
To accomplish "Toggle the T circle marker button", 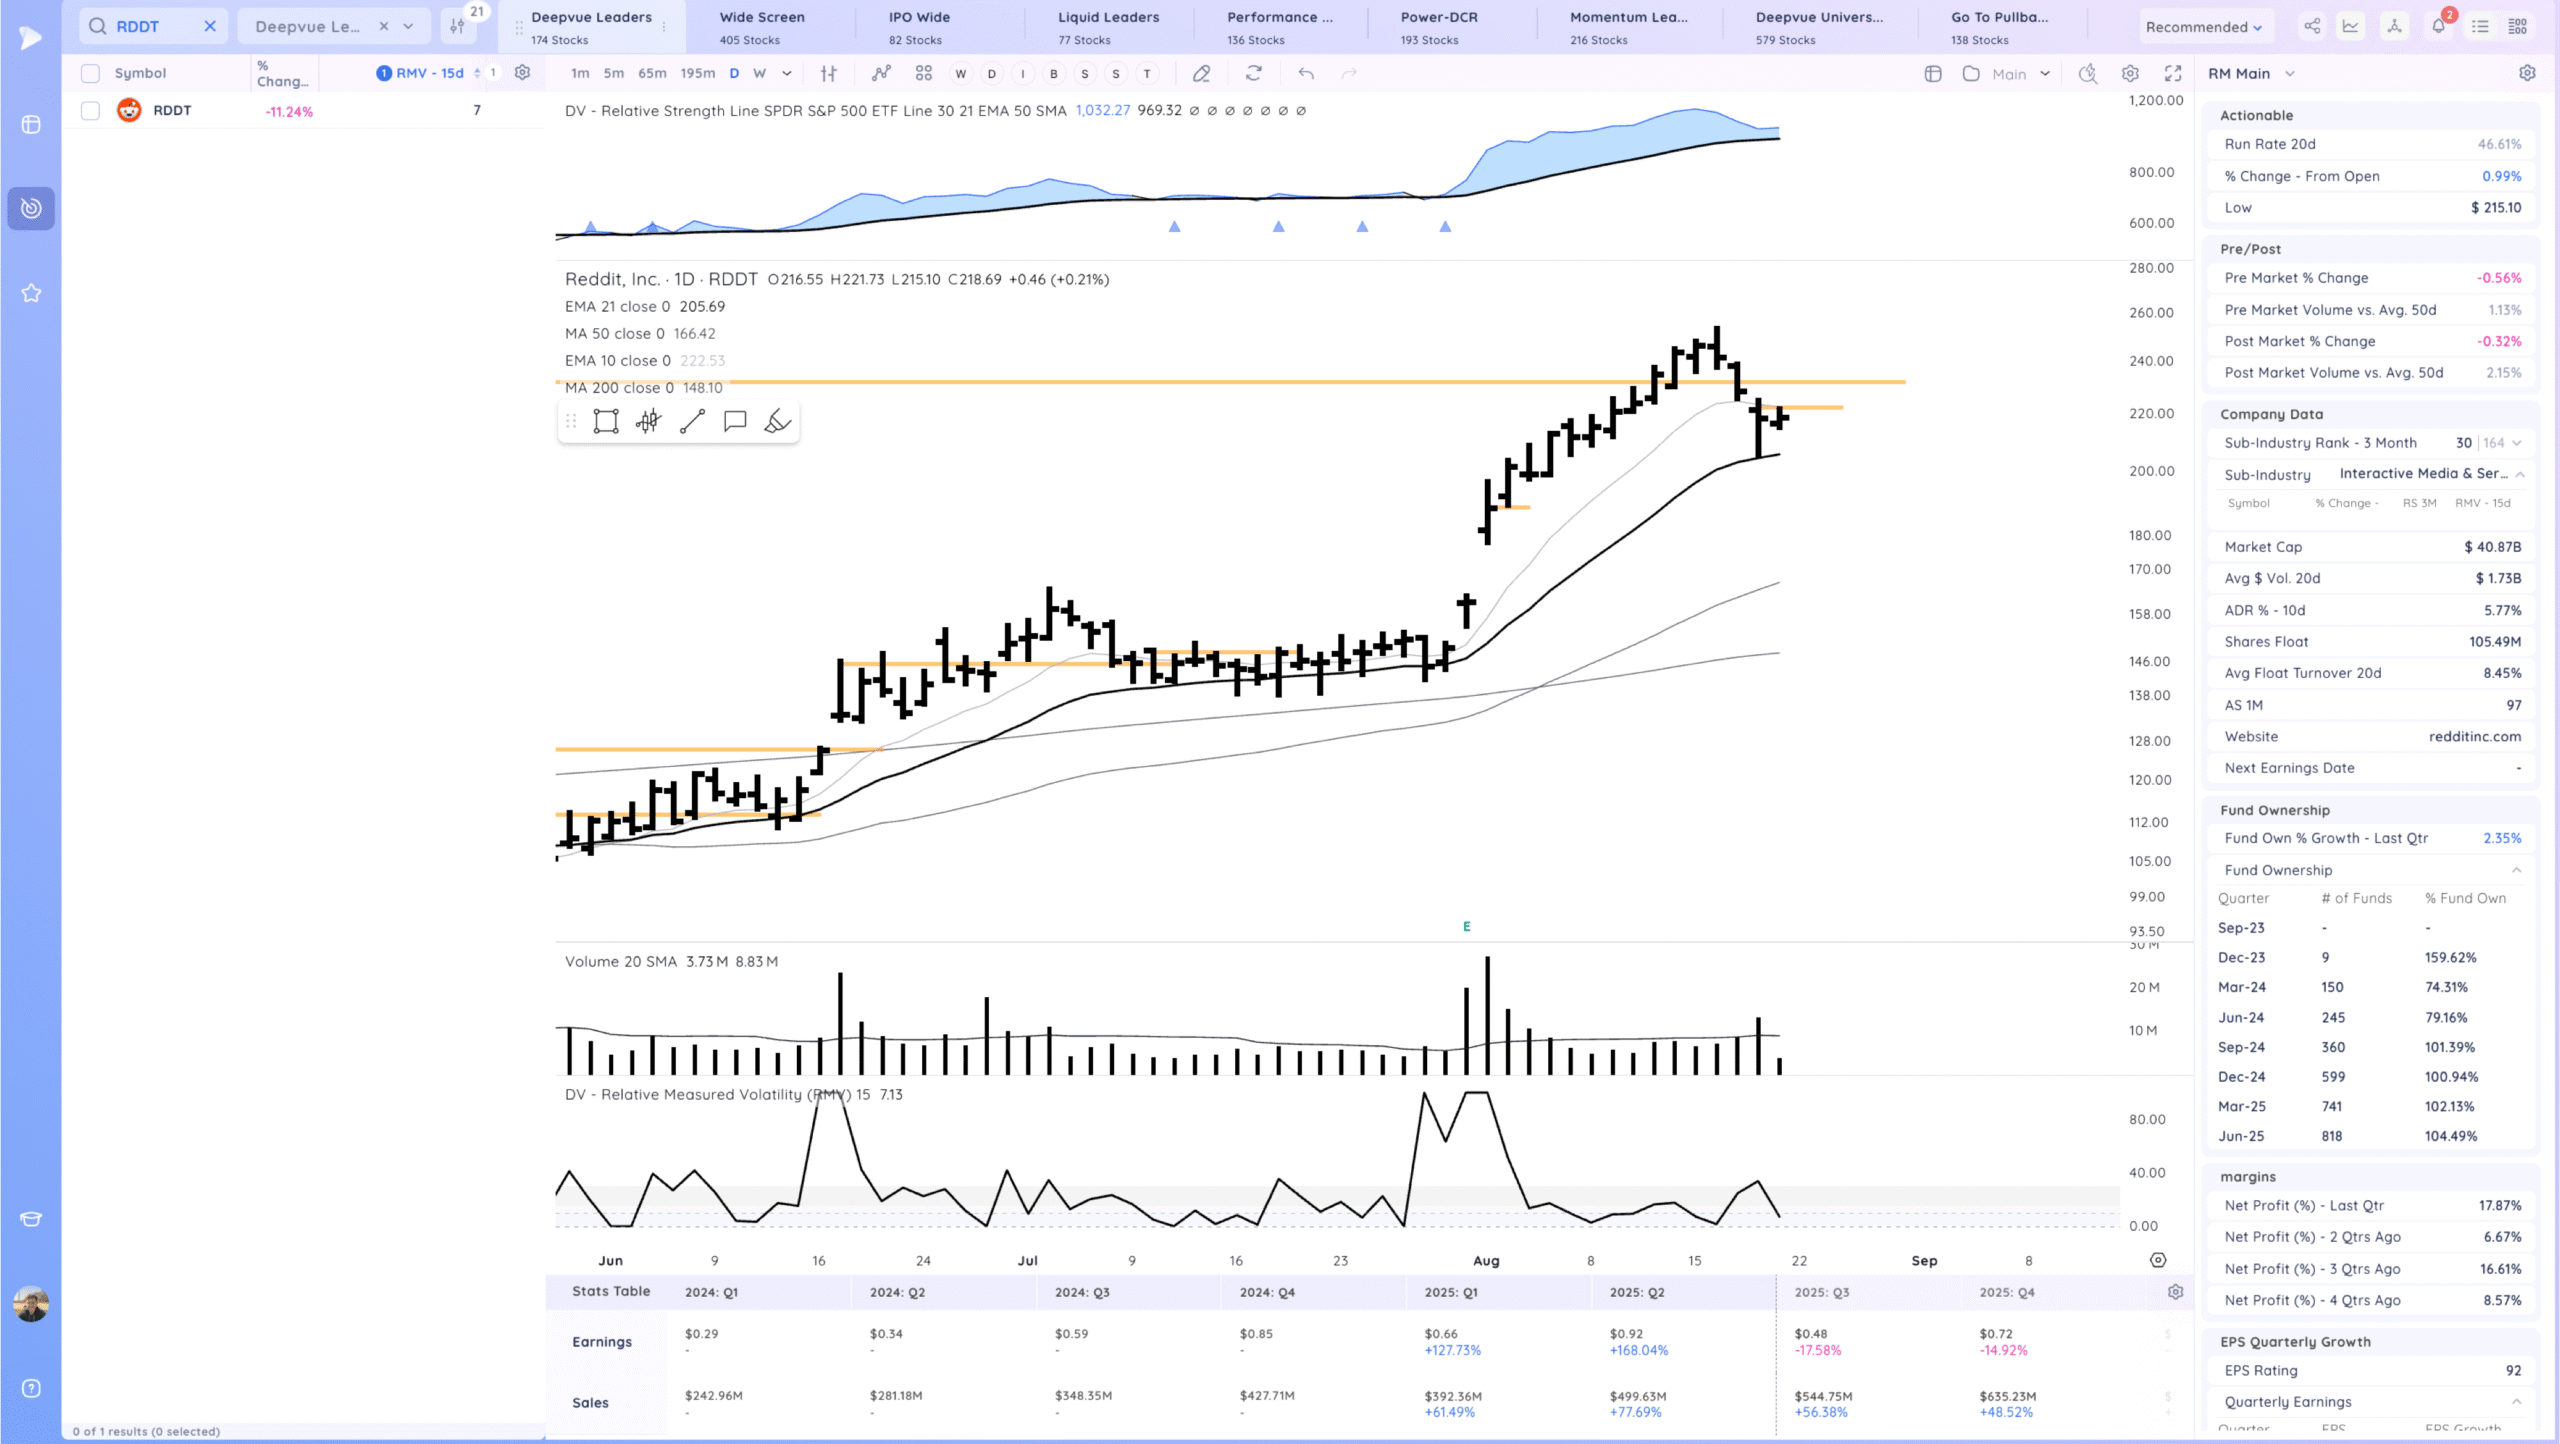I will pyautogui.click(x=1147, y=73).
